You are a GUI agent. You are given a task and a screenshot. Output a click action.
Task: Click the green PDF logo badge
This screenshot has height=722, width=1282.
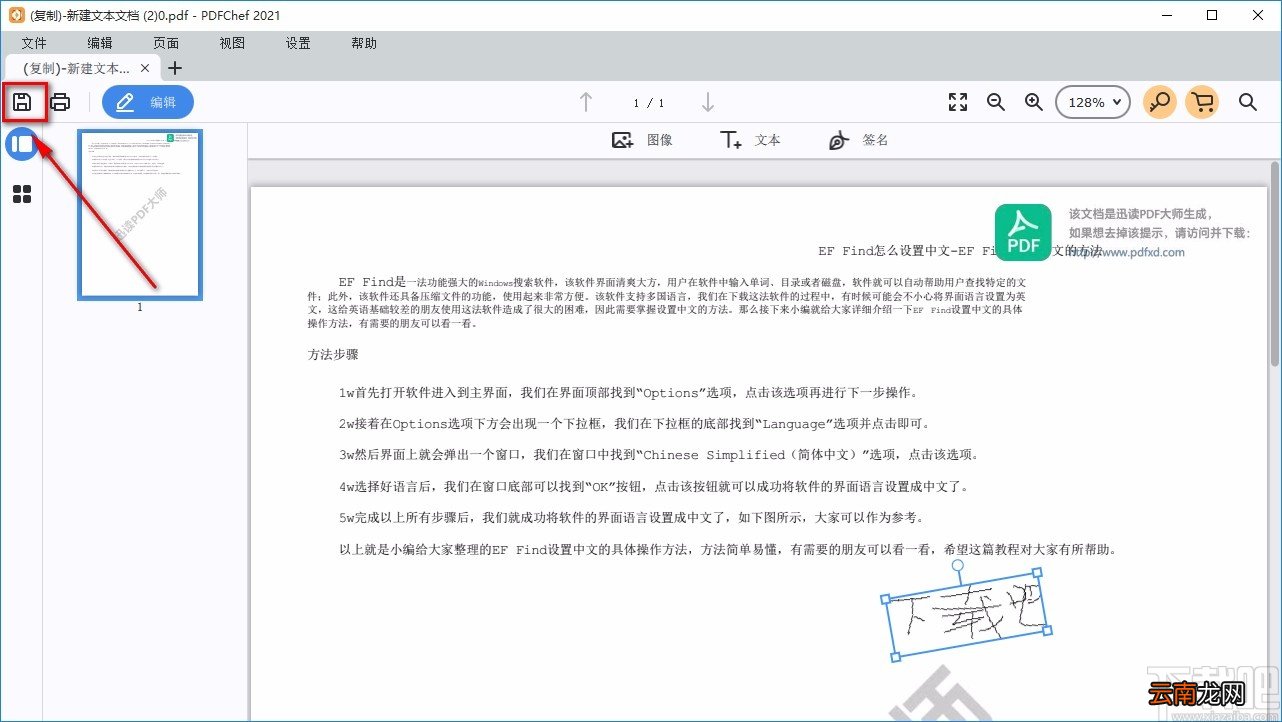coord(1023,232)
